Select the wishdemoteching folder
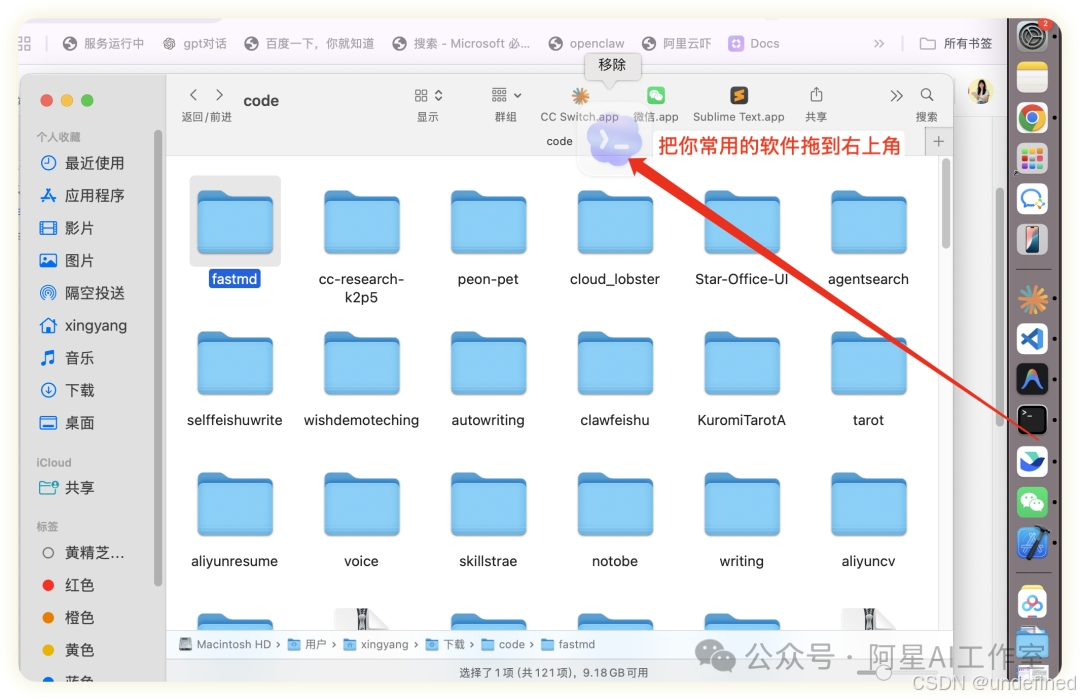The width and height of the screenshot is (1080, 700). tap(362, 363)
